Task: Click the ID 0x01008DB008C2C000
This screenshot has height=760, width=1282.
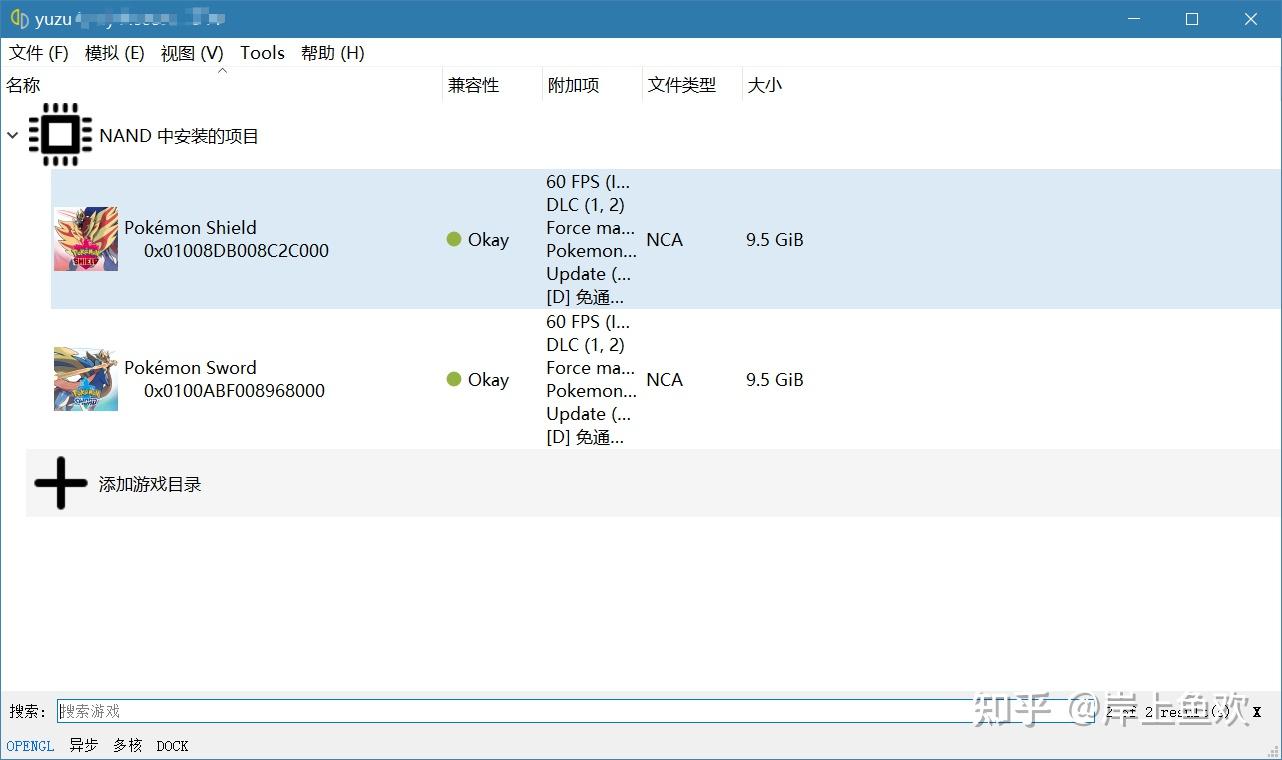Action: (236, 251)
